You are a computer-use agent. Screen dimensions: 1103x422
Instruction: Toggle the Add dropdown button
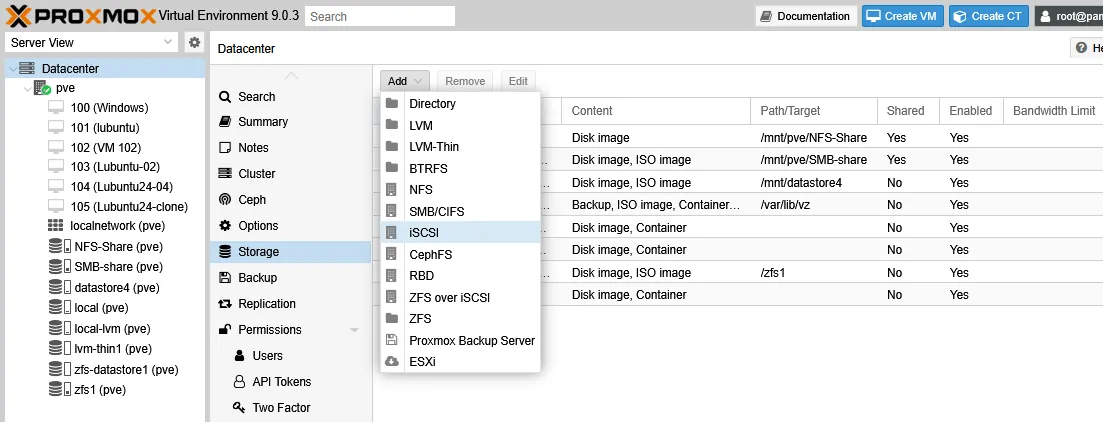[405, 81]
